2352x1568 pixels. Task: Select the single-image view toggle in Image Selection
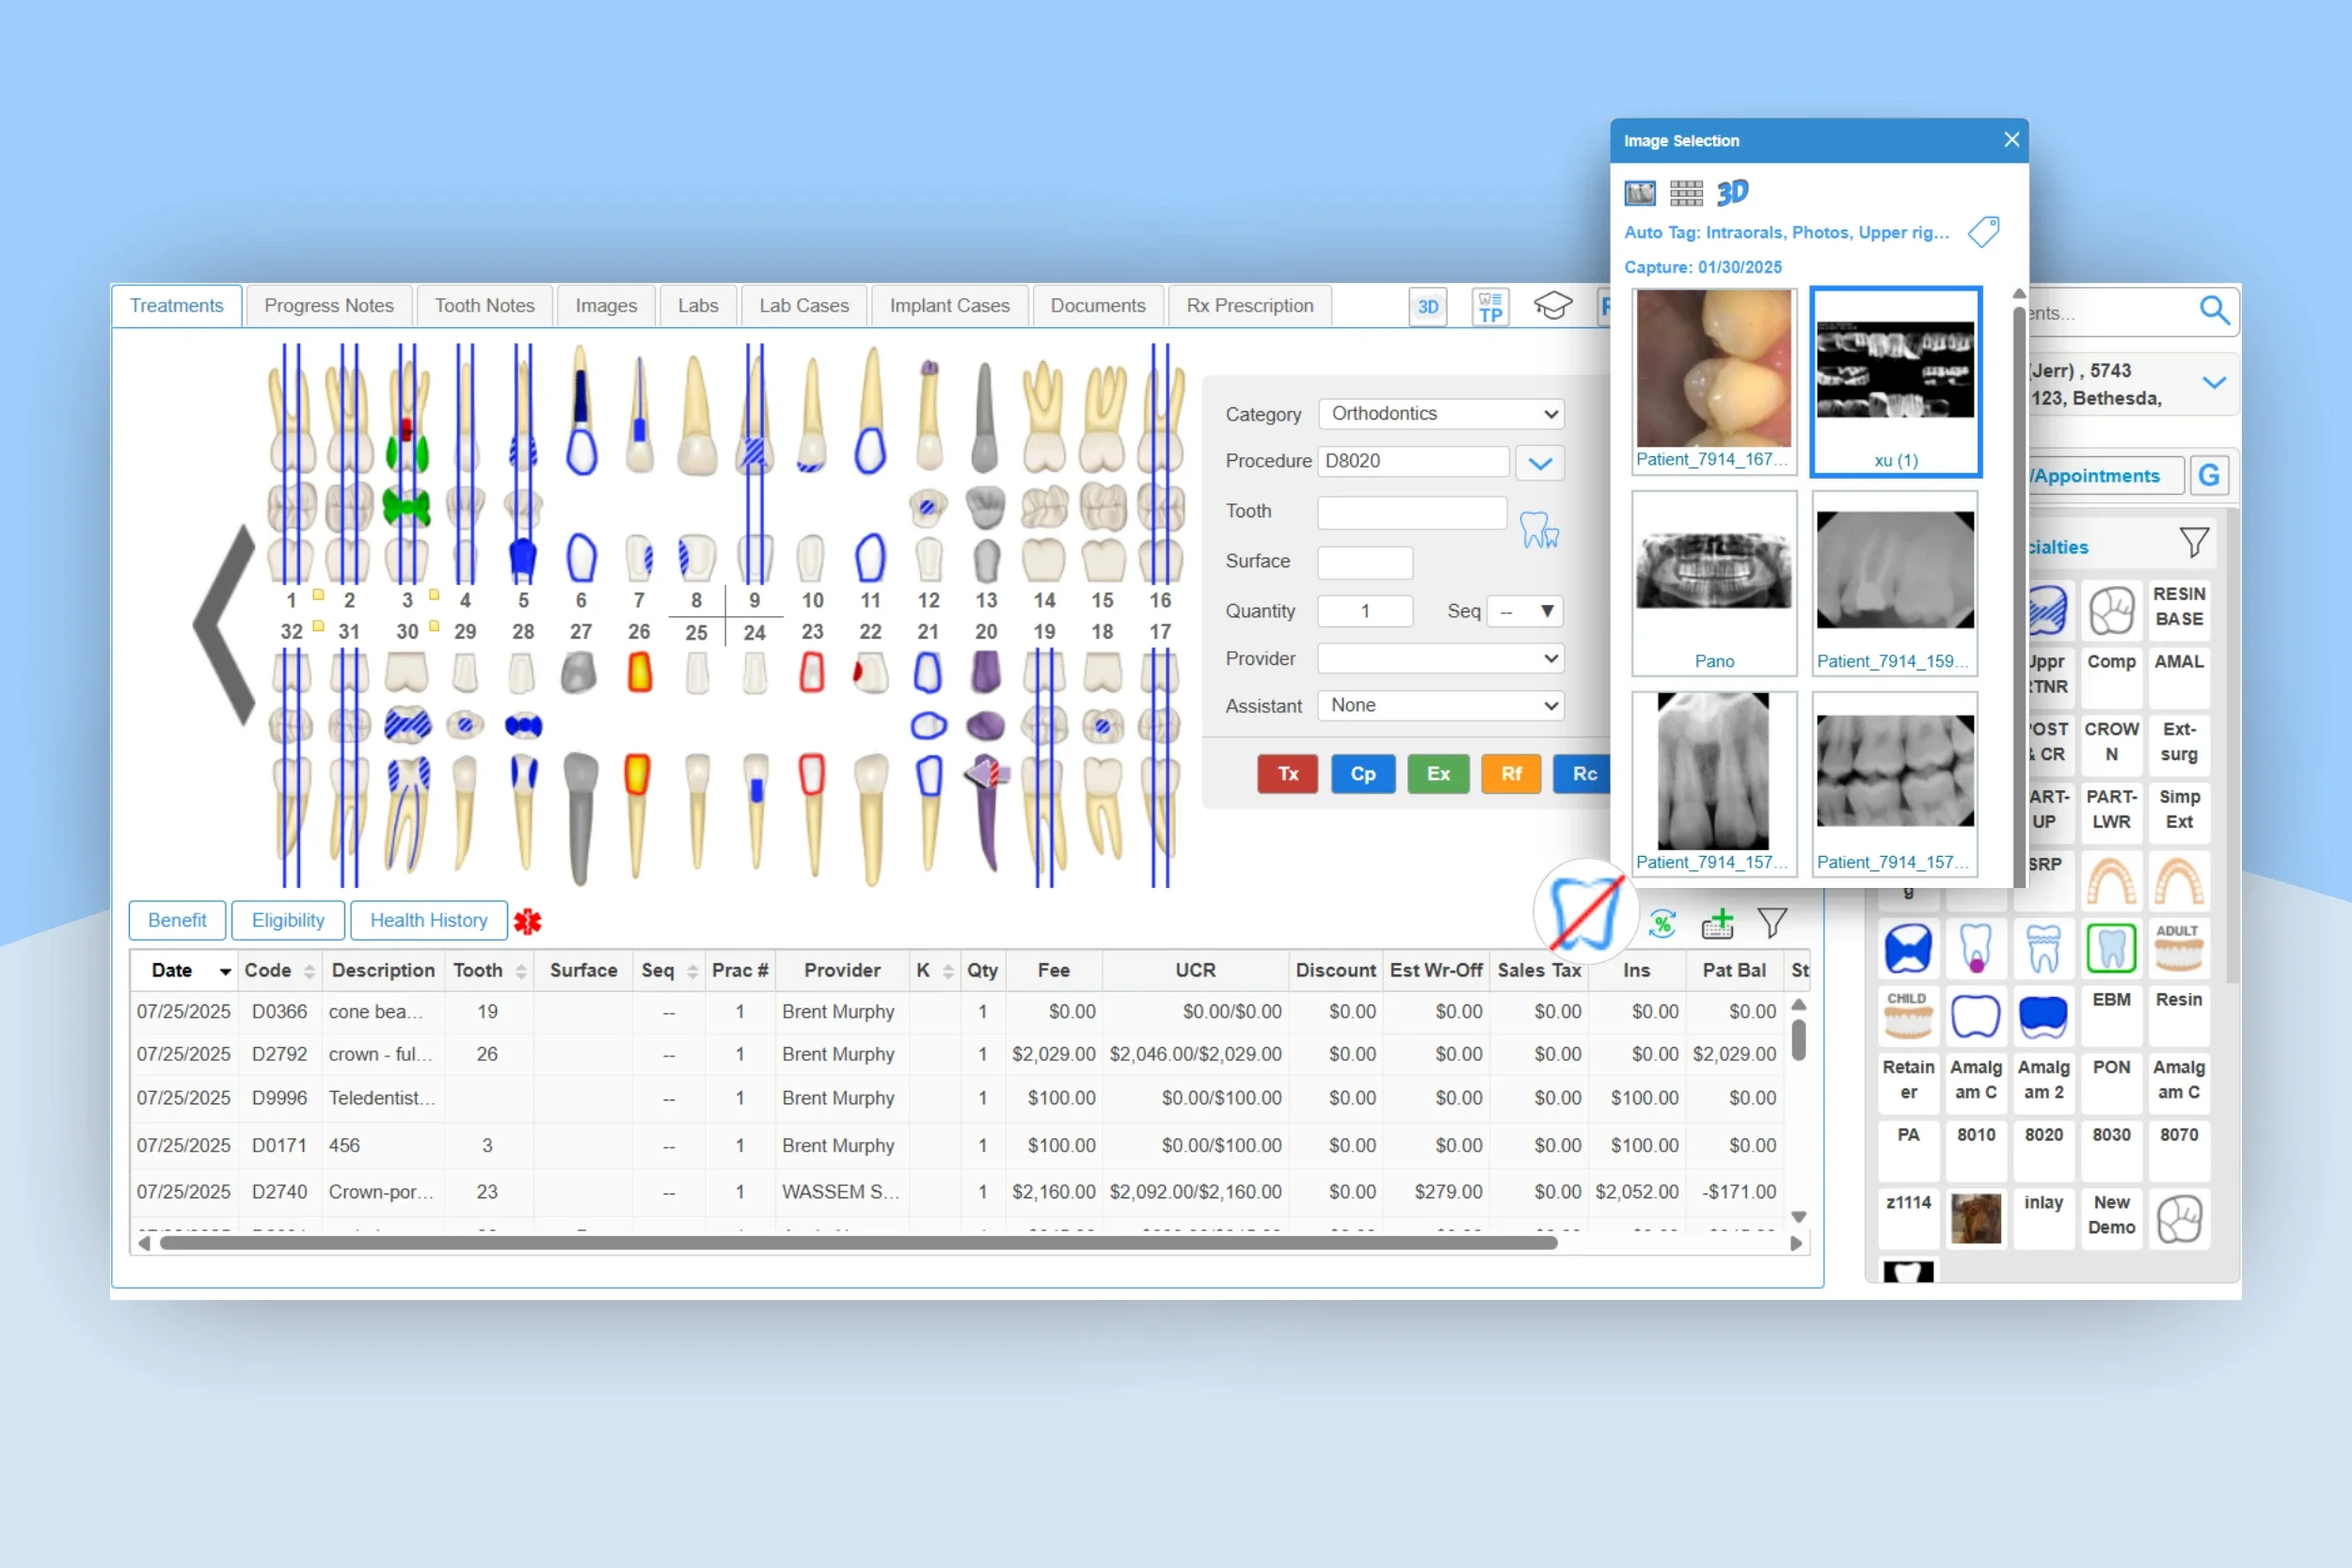(1639, 192)
